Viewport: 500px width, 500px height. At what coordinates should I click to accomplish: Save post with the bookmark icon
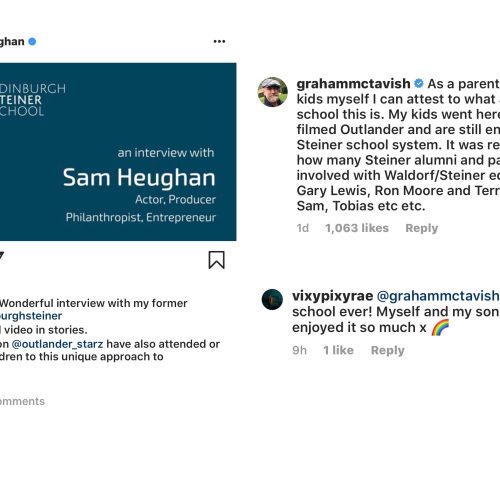(x=216, y=260)
